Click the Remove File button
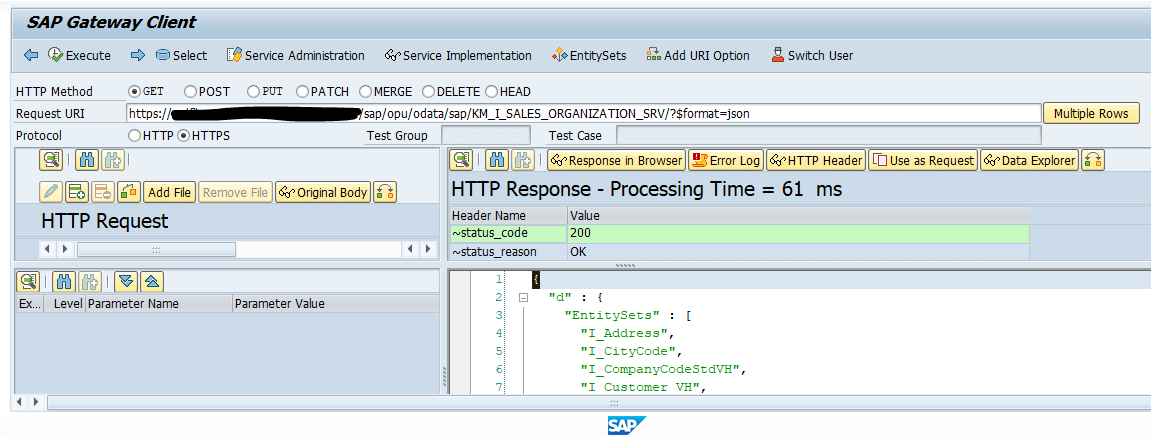The image size is (1151, 437). pos(236,192)
